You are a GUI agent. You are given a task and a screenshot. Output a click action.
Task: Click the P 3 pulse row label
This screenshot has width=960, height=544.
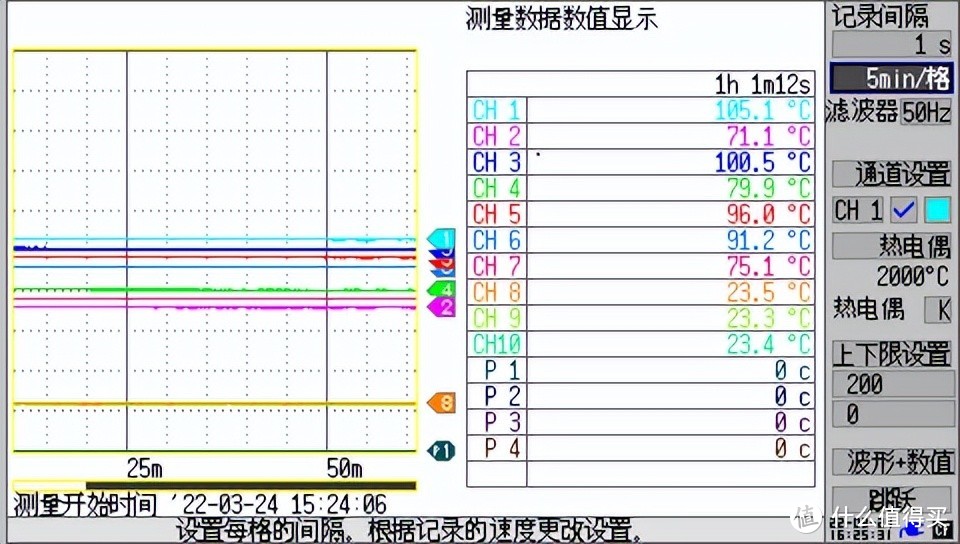501,422
